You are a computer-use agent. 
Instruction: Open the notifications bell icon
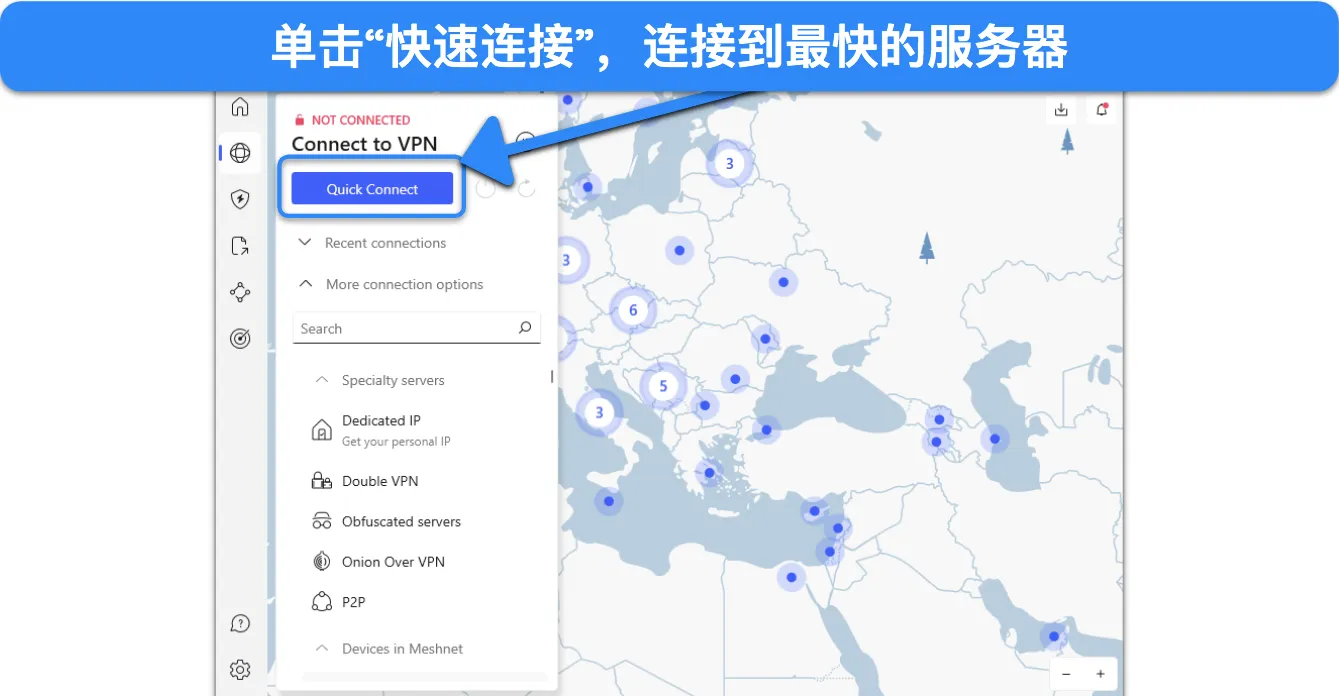pyautogui.click(x=1102, y=110)
